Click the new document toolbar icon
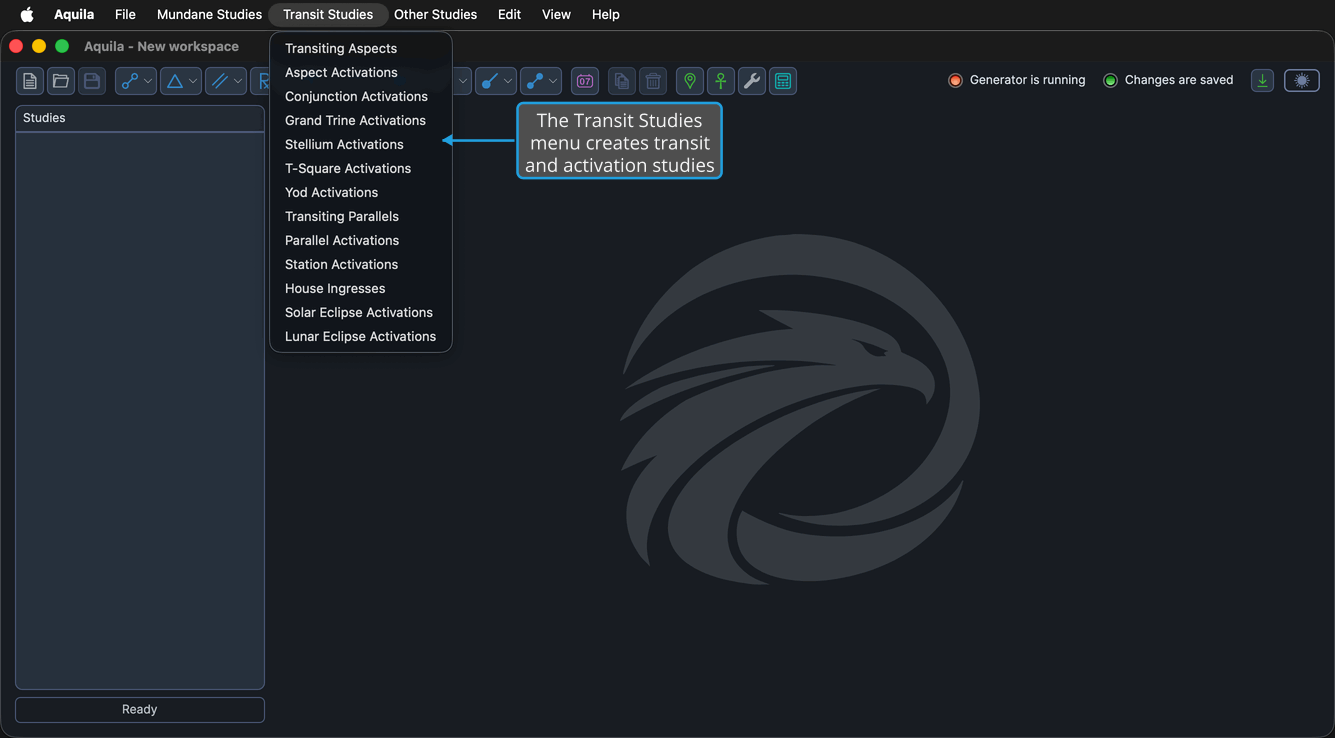 coord(30,81)
